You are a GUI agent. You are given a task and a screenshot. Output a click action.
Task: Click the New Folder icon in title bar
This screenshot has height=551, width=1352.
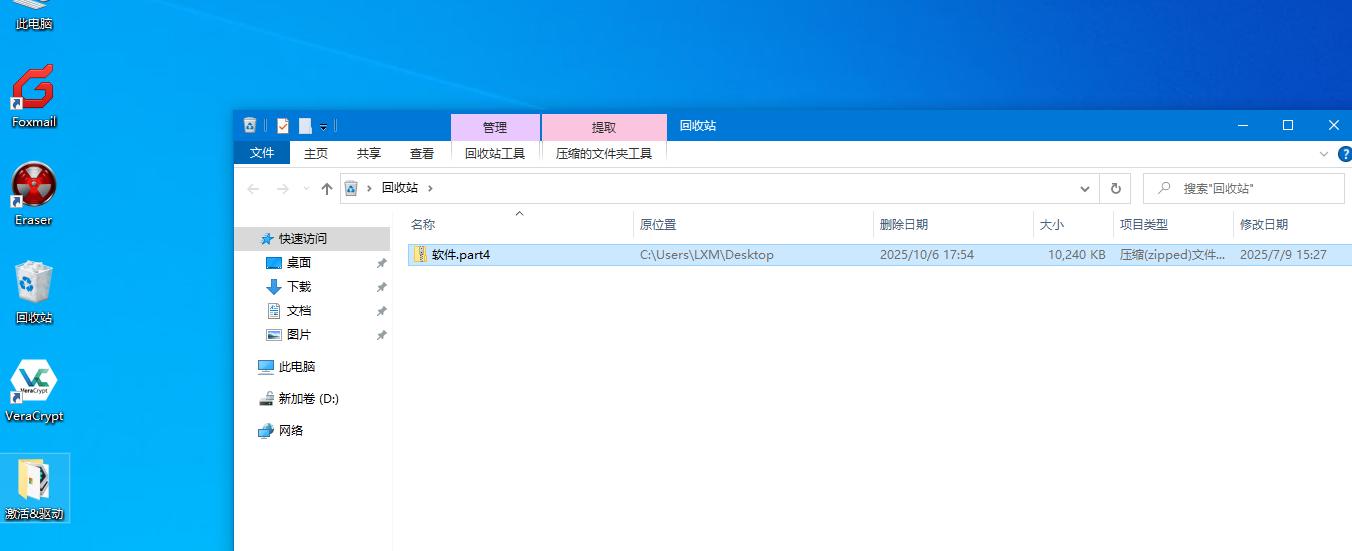(305, 126)
